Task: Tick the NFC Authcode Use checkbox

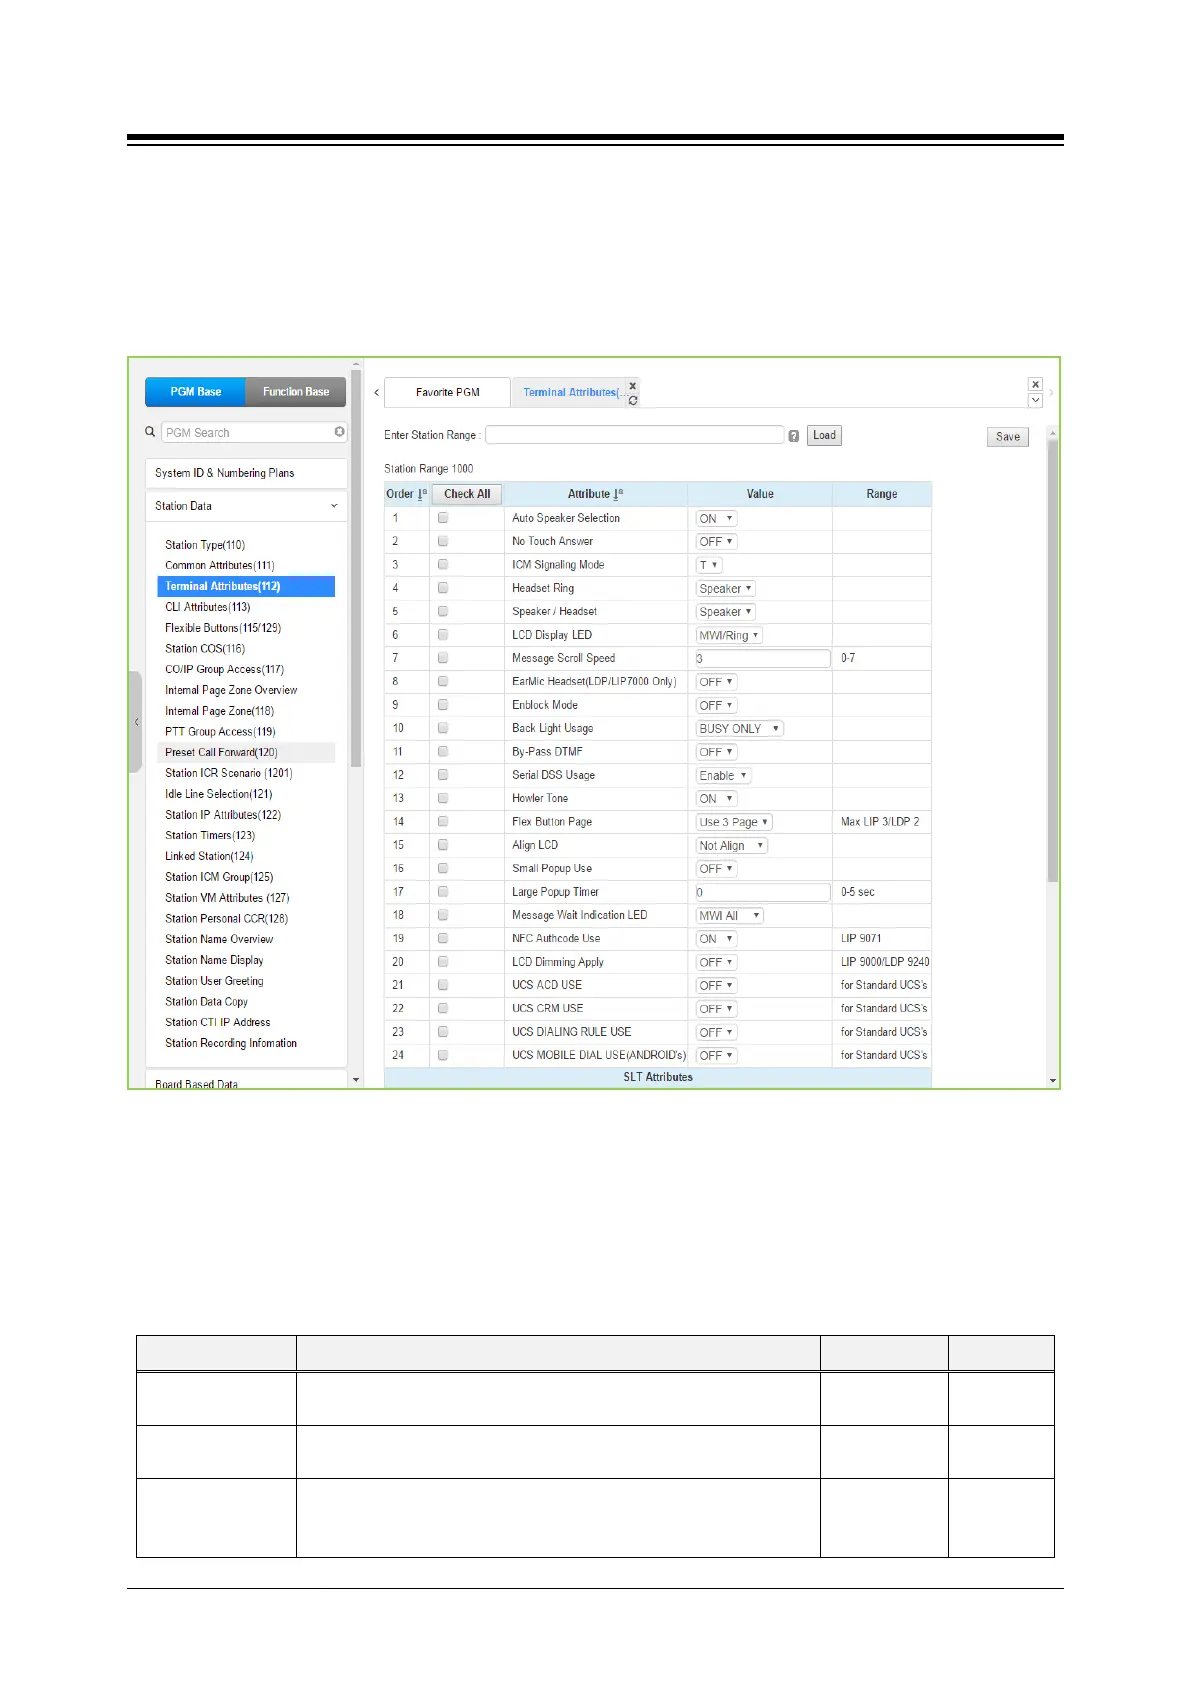Action: coord(443,938)
